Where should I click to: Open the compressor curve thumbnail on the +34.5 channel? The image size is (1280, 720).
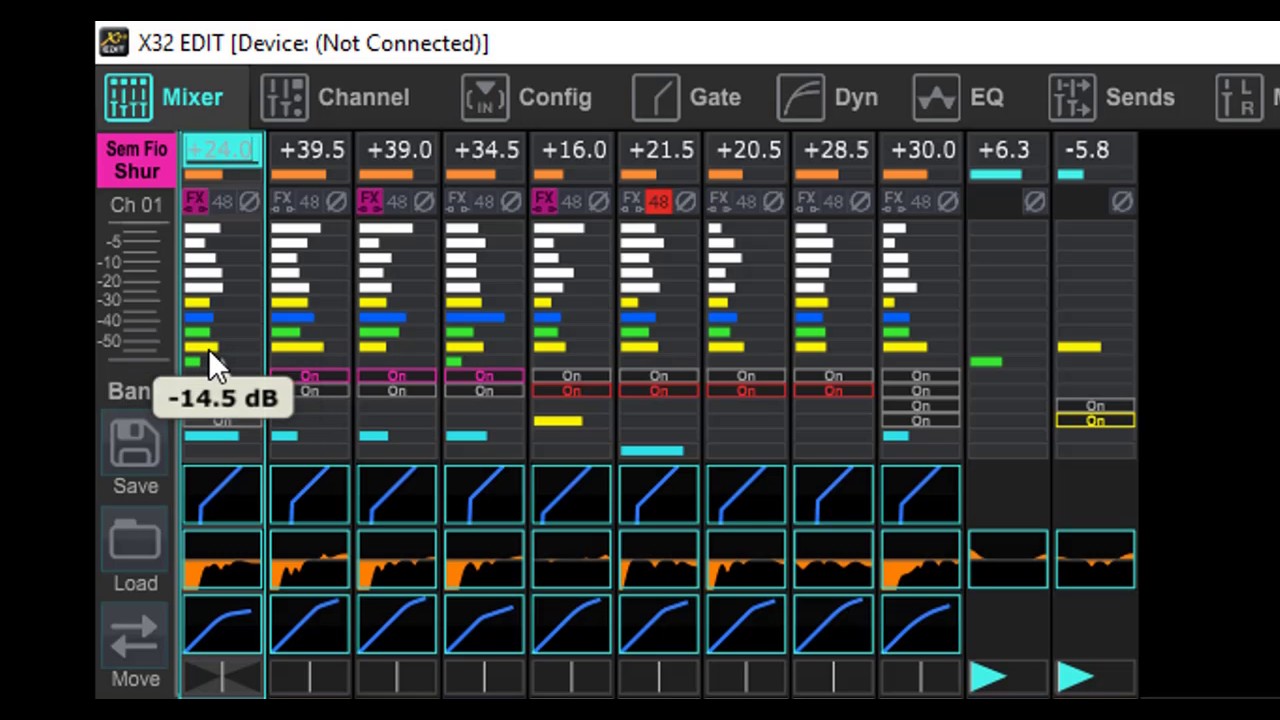pos(484,624)
